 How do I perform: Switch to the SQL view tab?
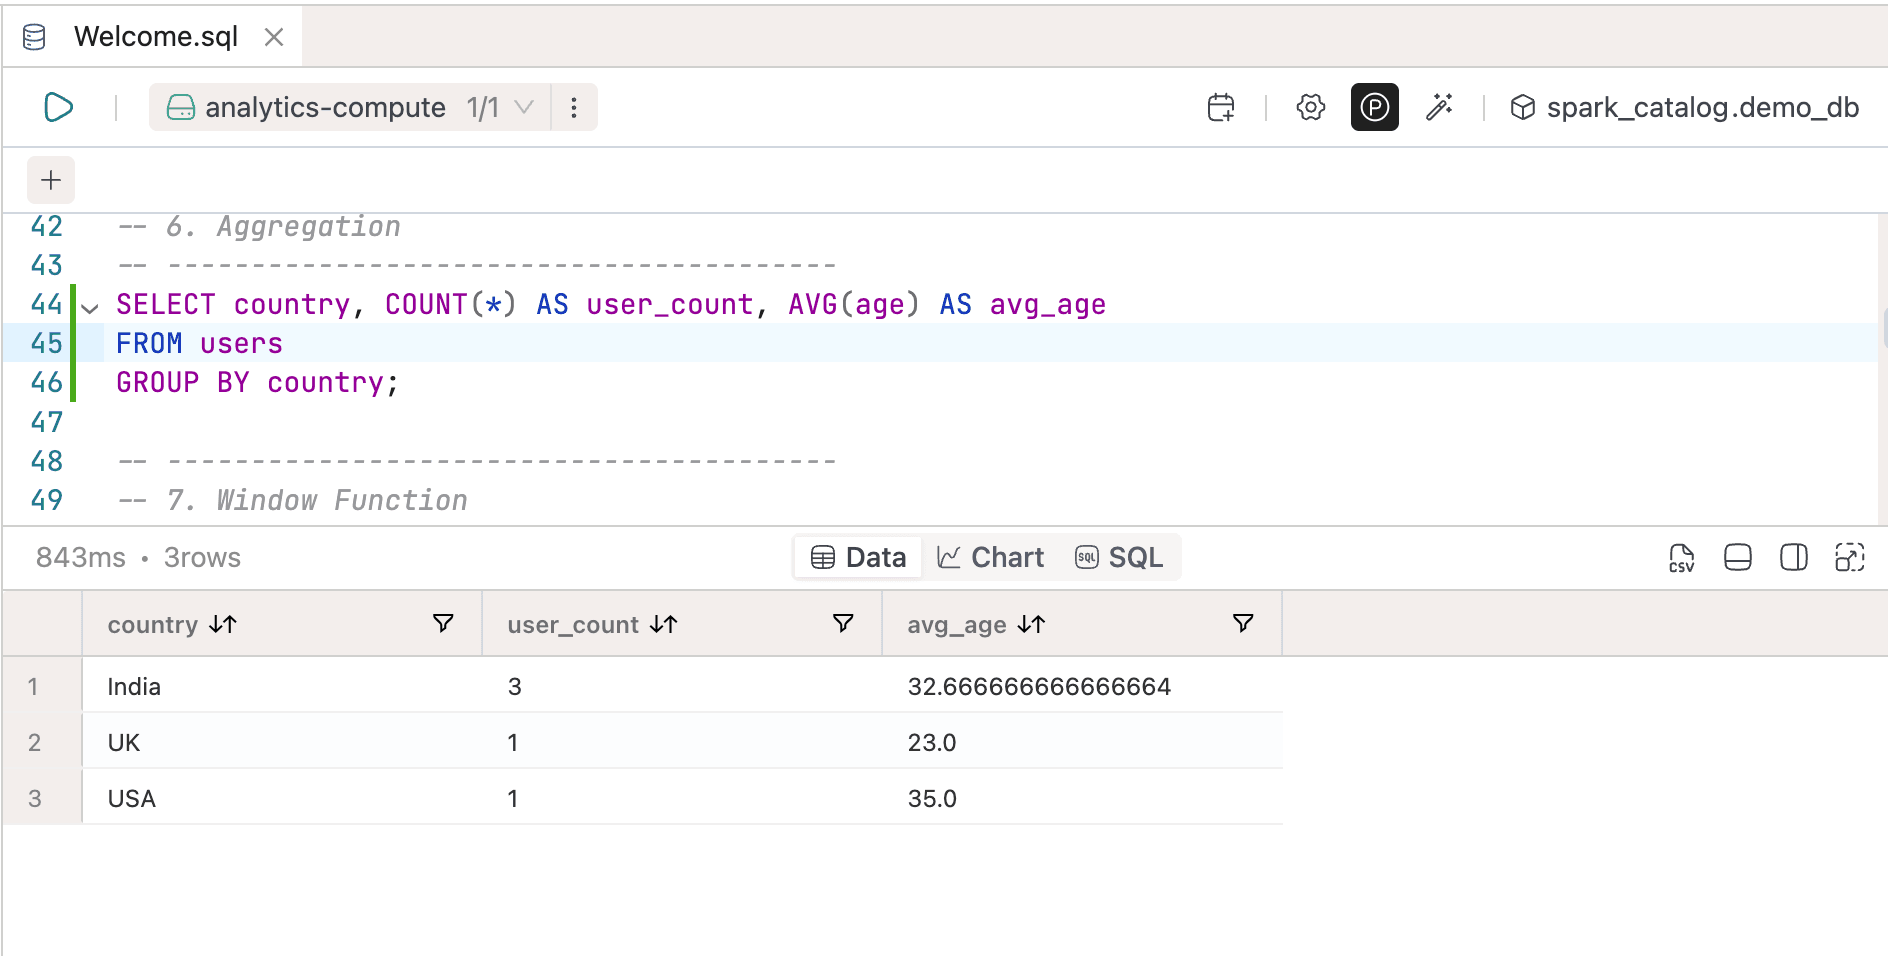(x=1119, y=558)
